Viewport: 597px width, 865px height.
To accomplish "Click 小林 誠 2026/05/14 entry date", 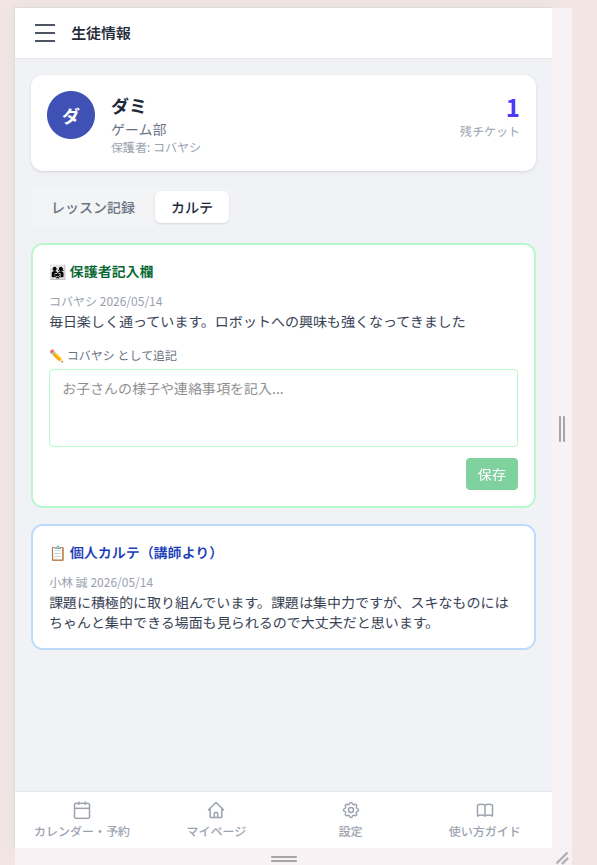I will click(x=102, y=583).
